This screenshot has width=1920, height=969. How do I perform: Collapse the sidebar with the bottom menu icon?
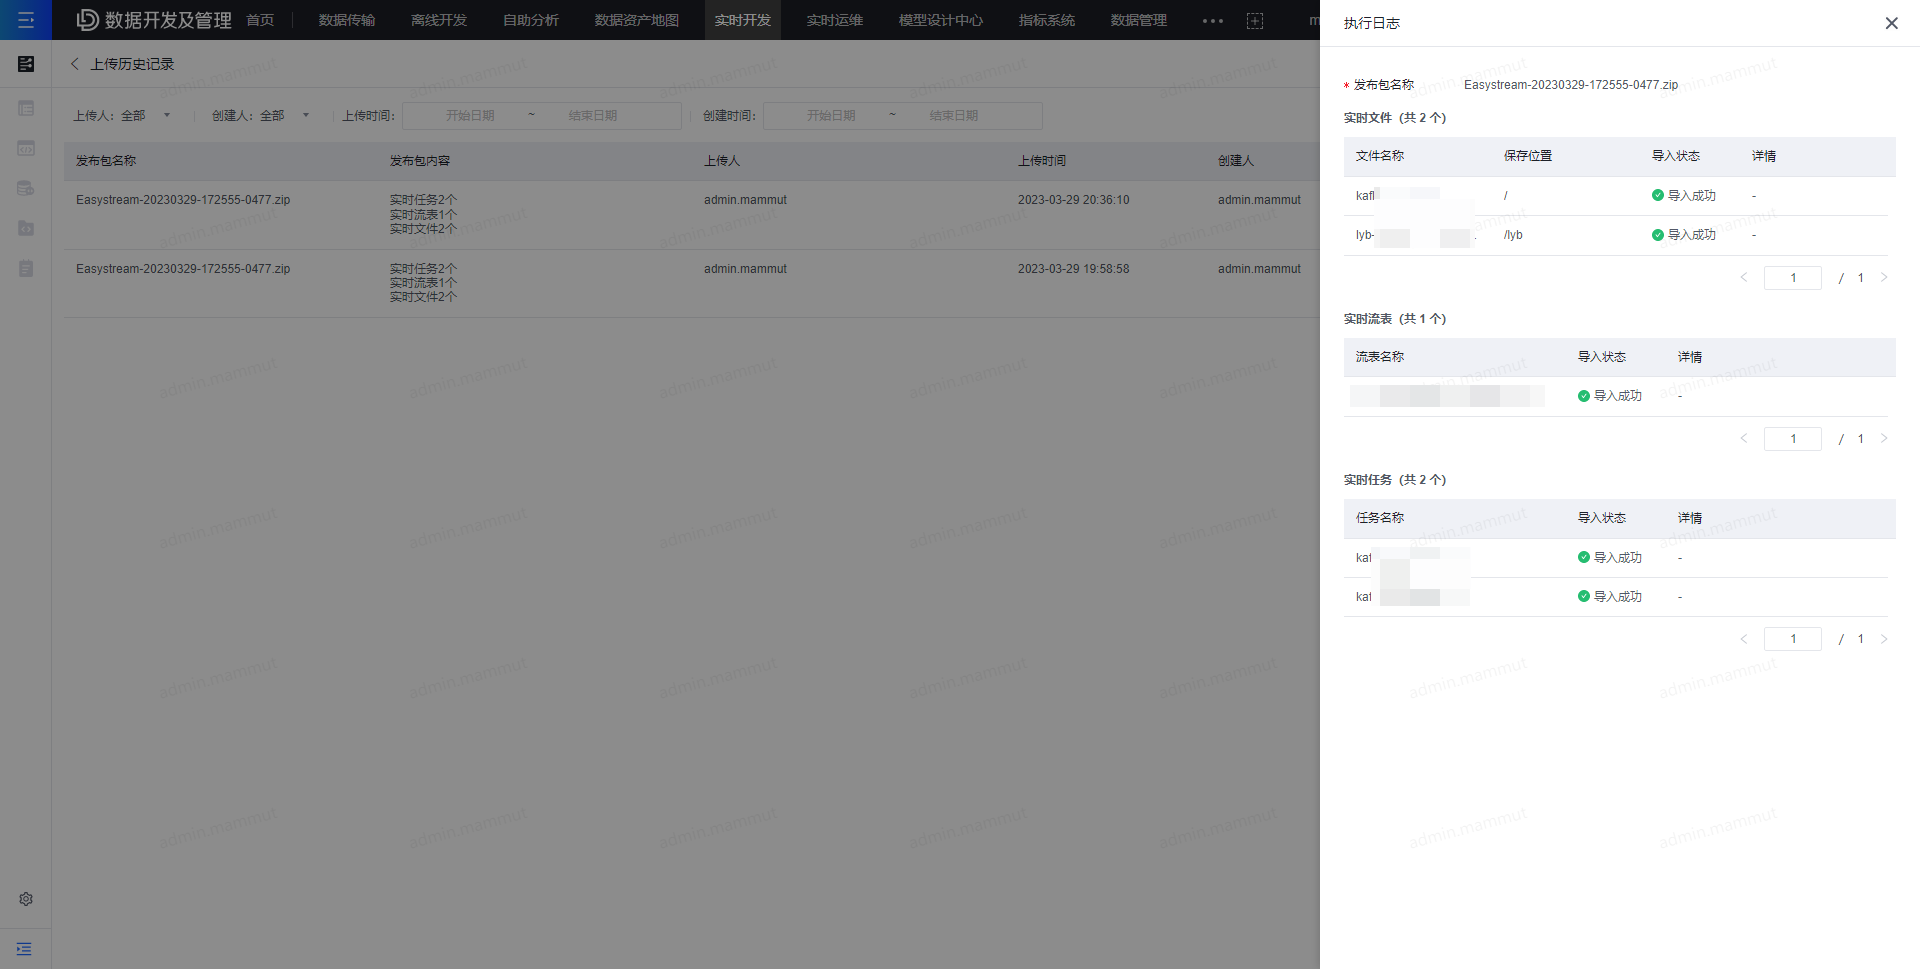tap(25, 949)
